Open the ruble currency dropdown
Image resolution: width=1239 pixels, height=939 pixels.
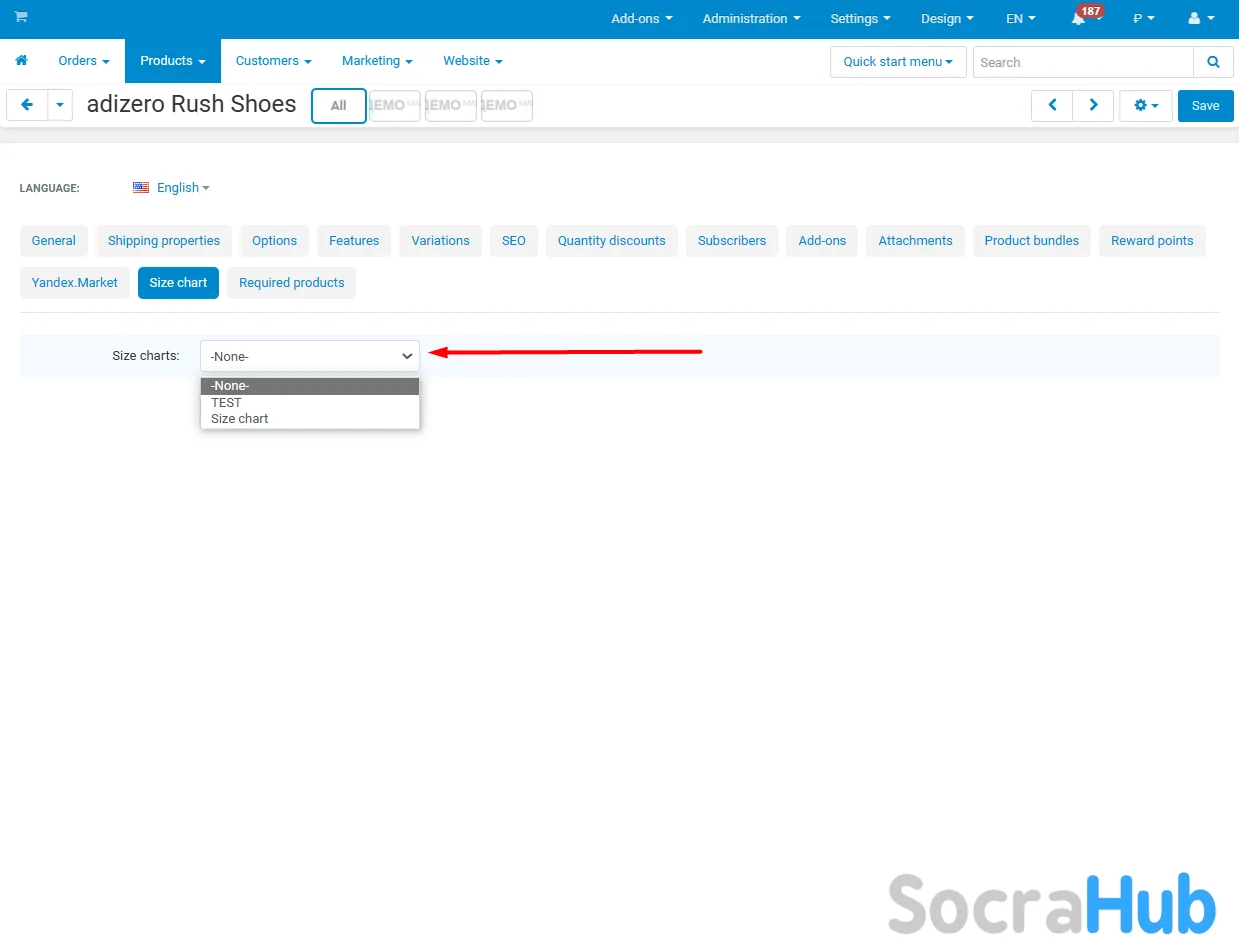(1143, 19)
